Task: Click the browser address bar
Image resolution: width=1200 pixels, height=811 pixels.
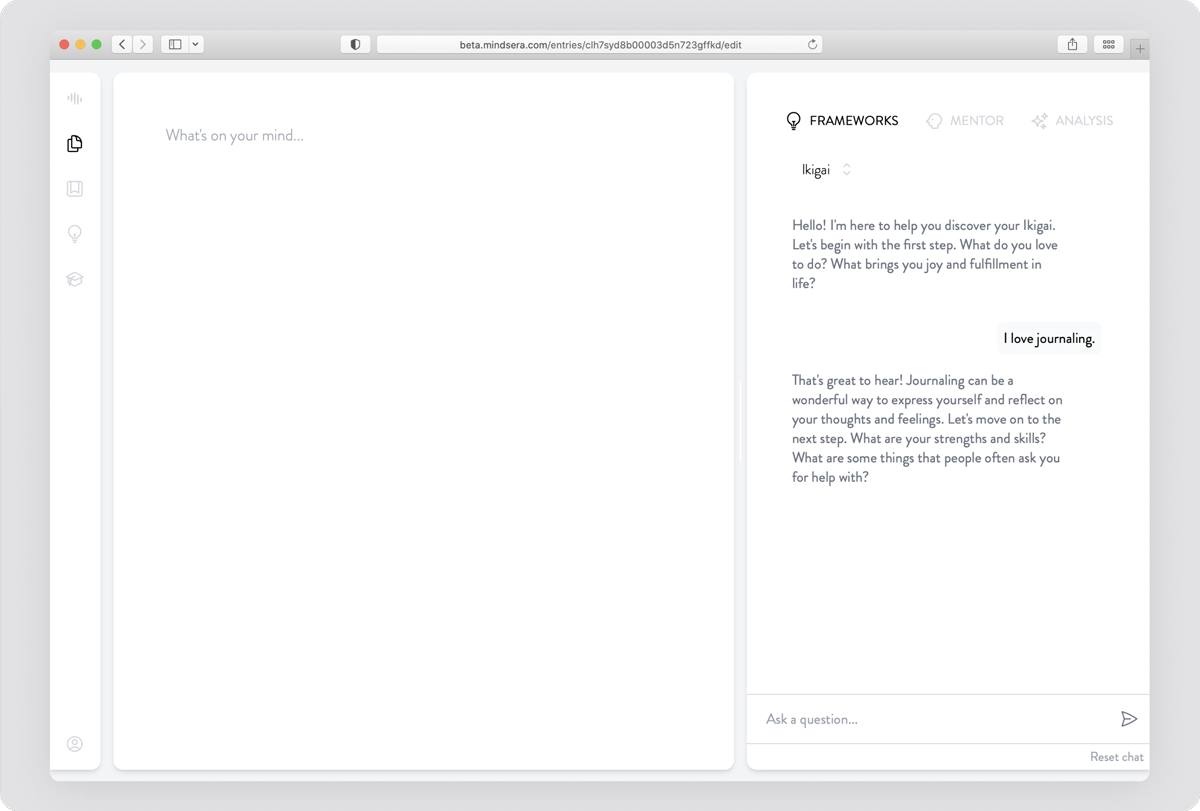Action: tap(600, 44)
